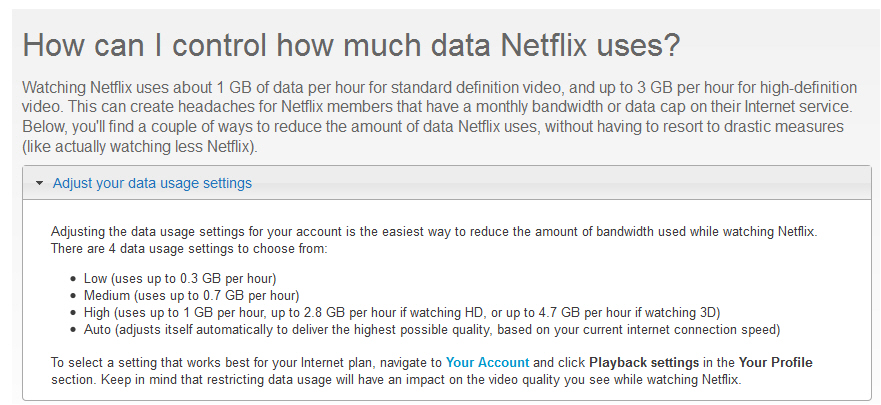Screen dimensions: 881x405
Task: Click 'There are 4 data usage settings' line
Action: (189, 248)
